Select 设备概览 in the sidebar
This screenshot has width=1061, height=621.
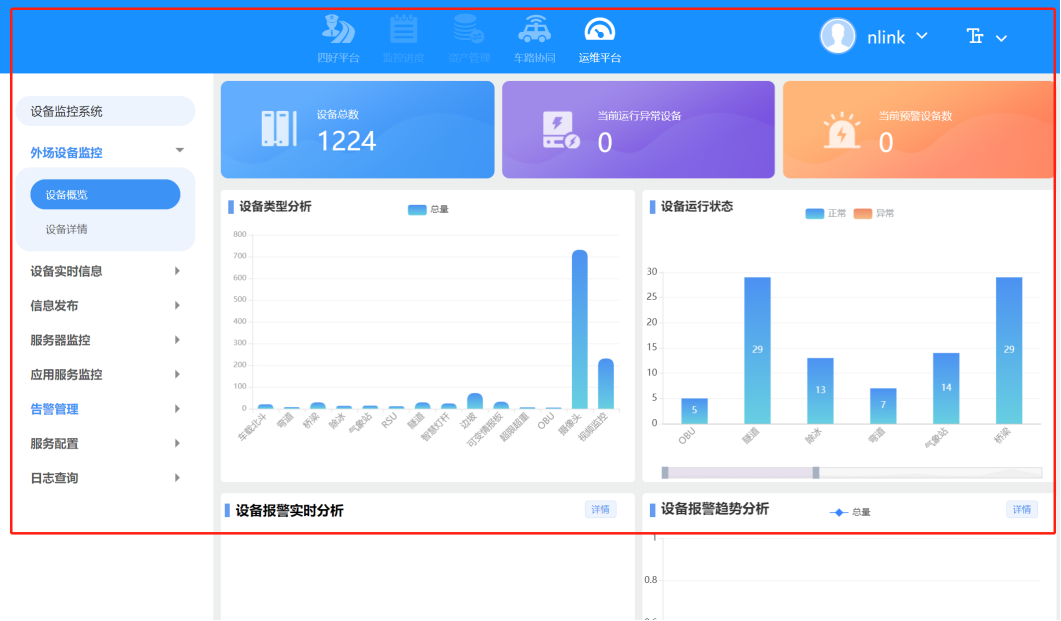click(105, 195)
